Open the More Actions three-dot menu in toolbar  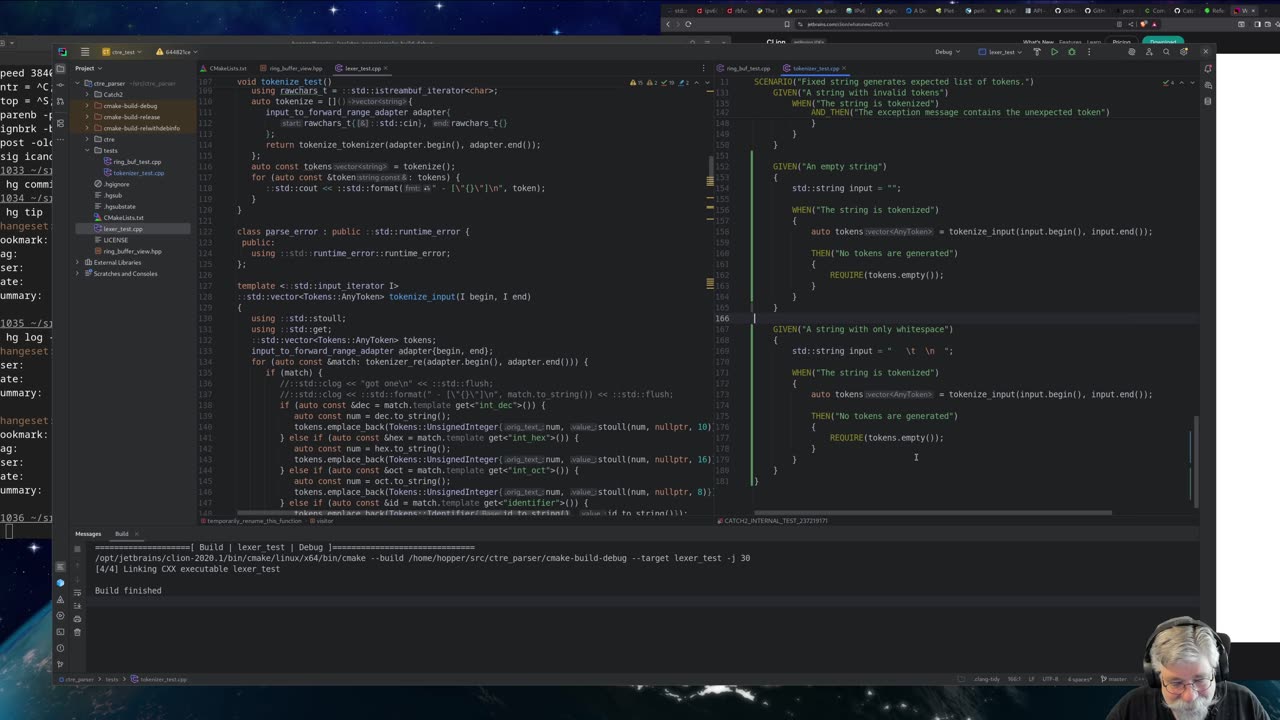(1089, 52)
